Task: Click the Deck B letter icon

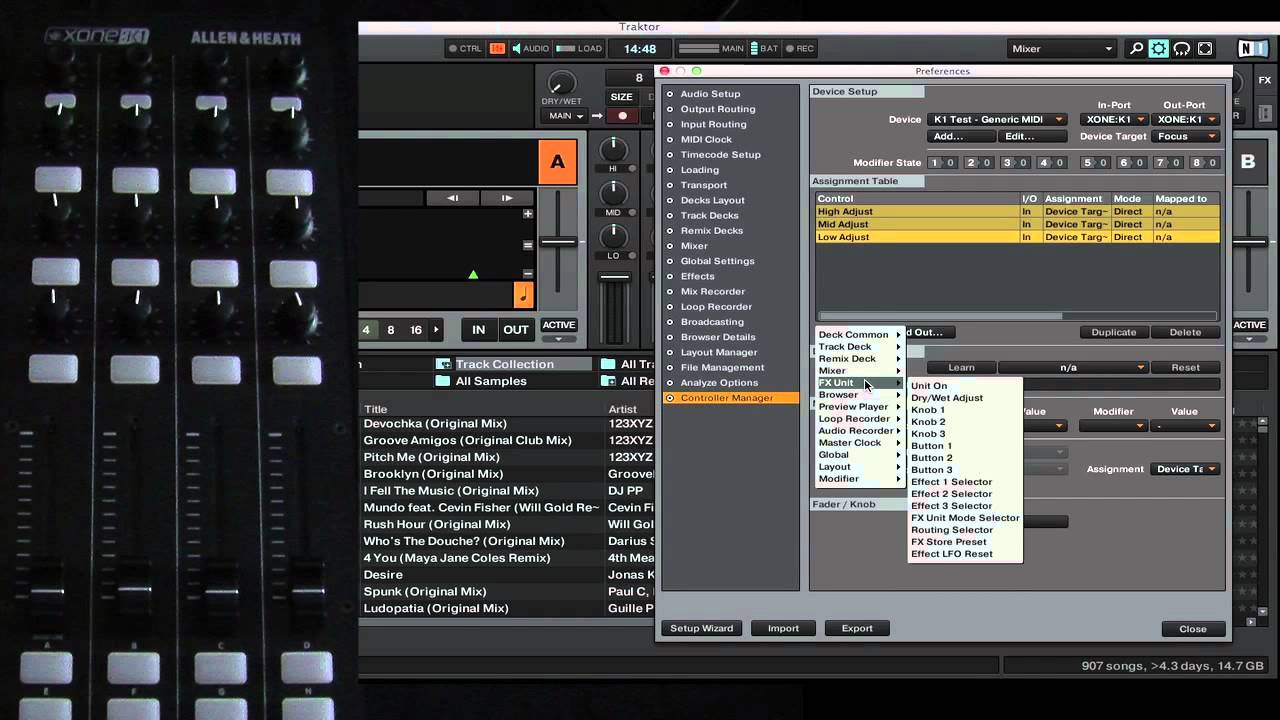Action: point(1248,162)
